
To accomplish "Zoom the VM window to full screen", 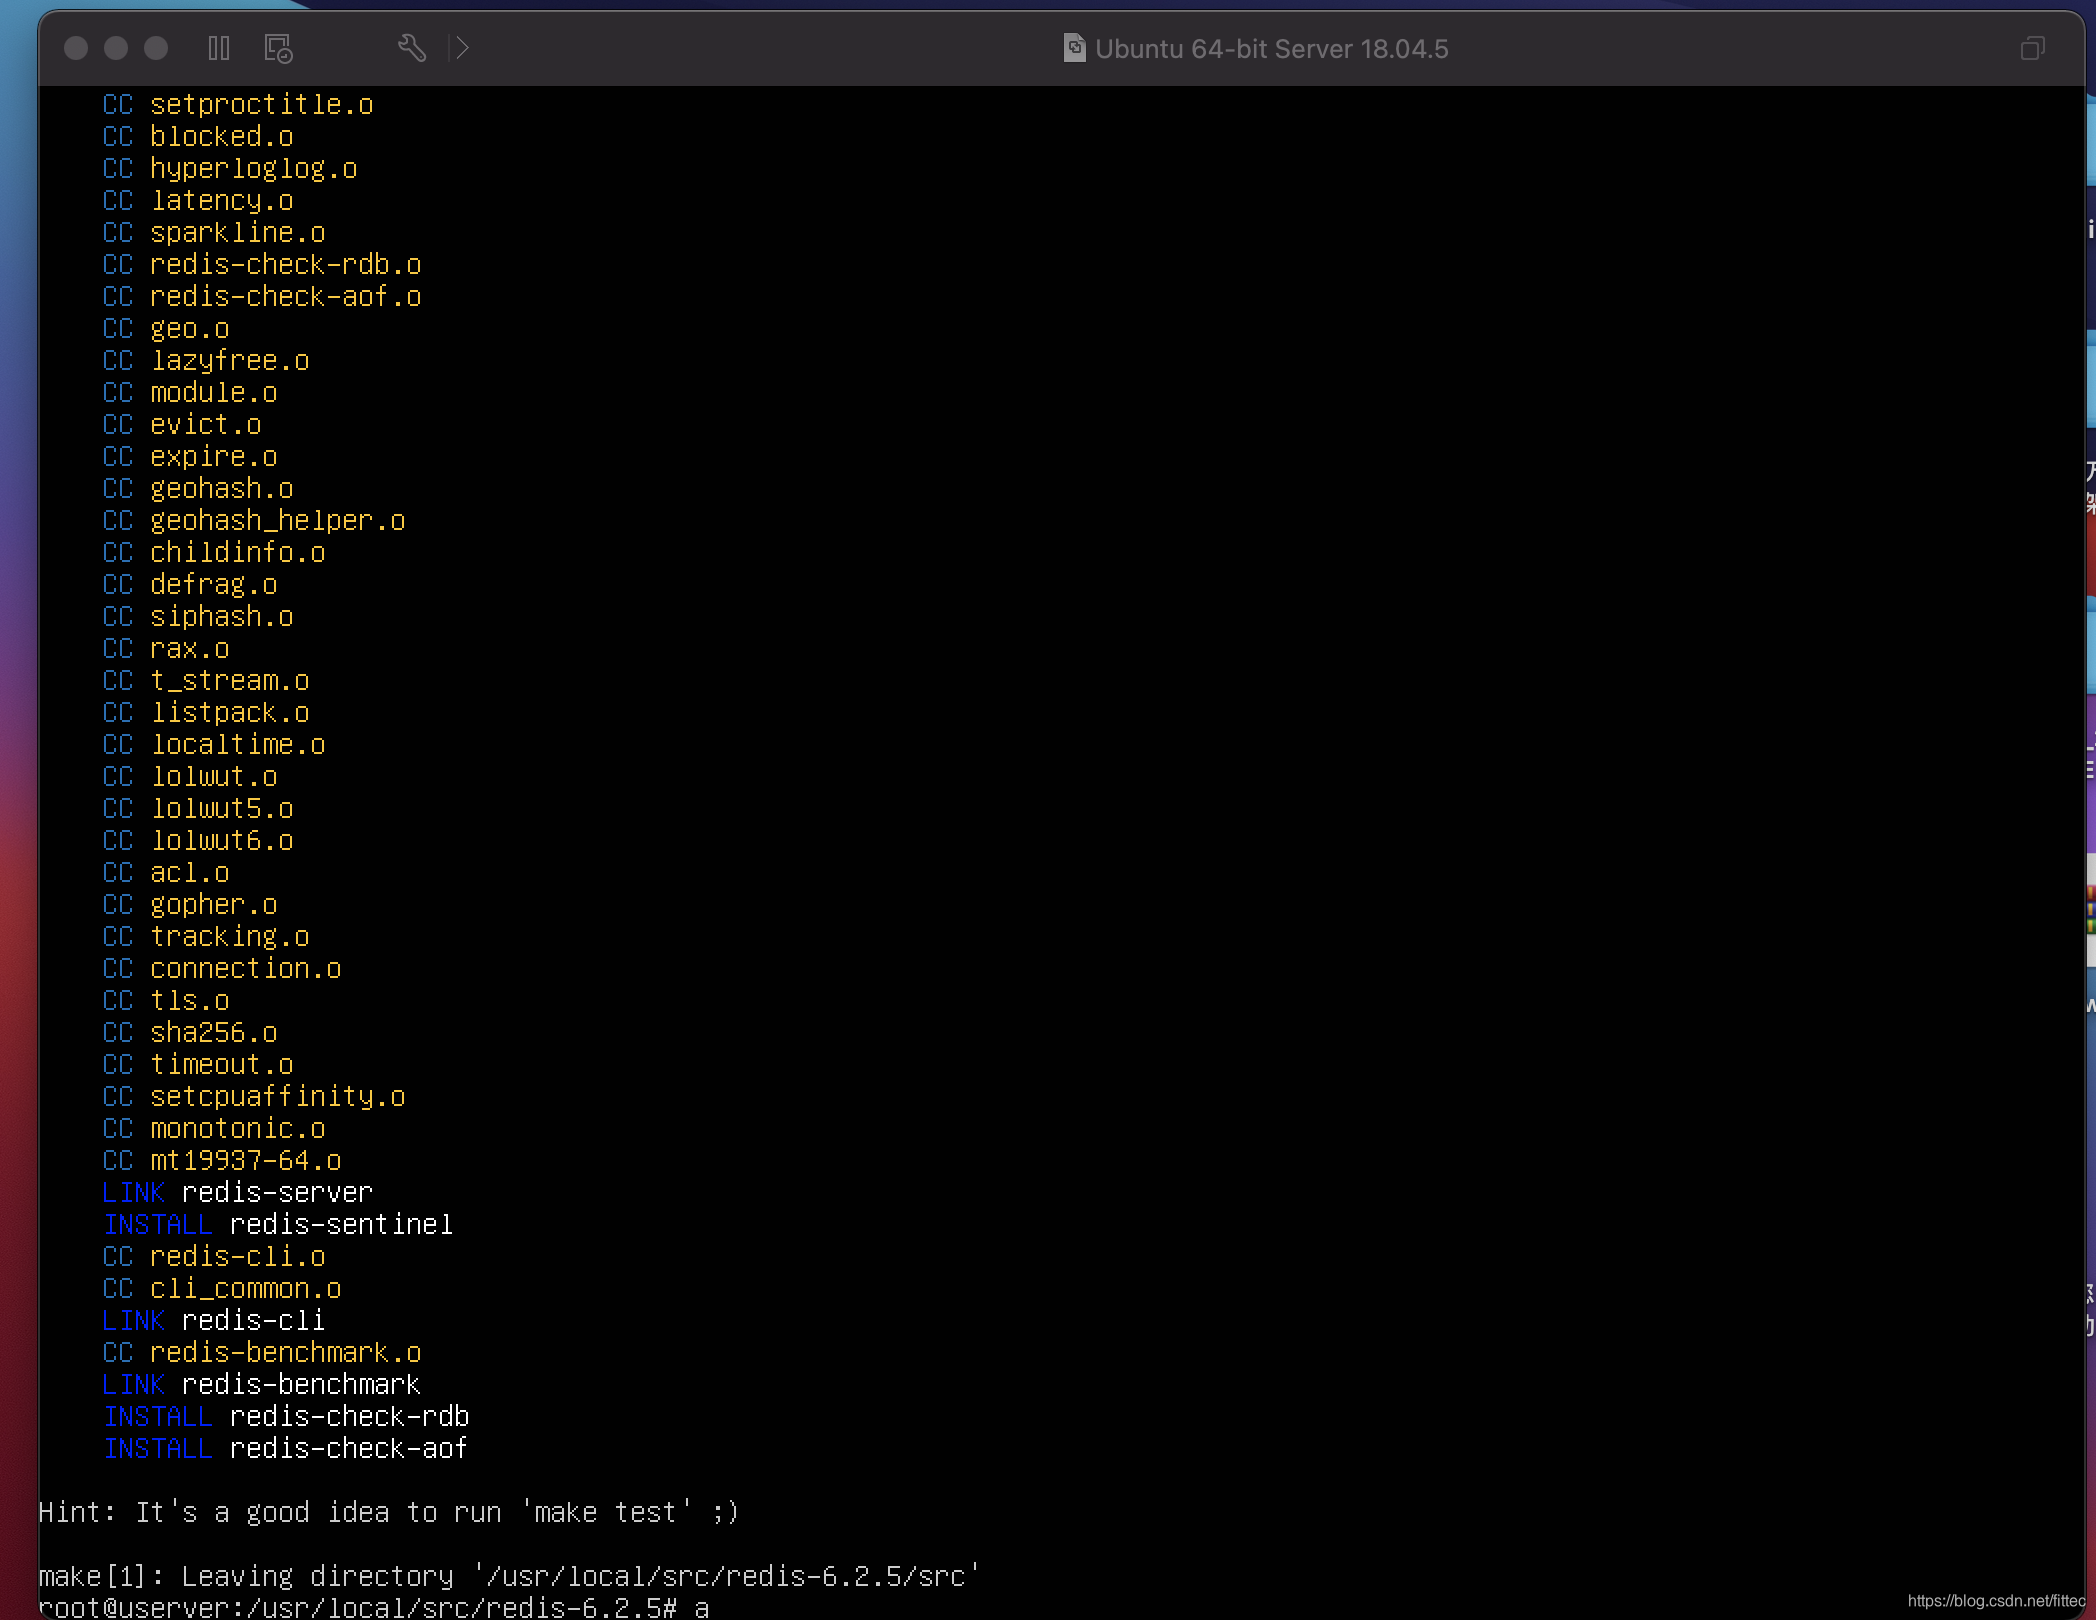I will pyautogui.click(x=156, y=48).
